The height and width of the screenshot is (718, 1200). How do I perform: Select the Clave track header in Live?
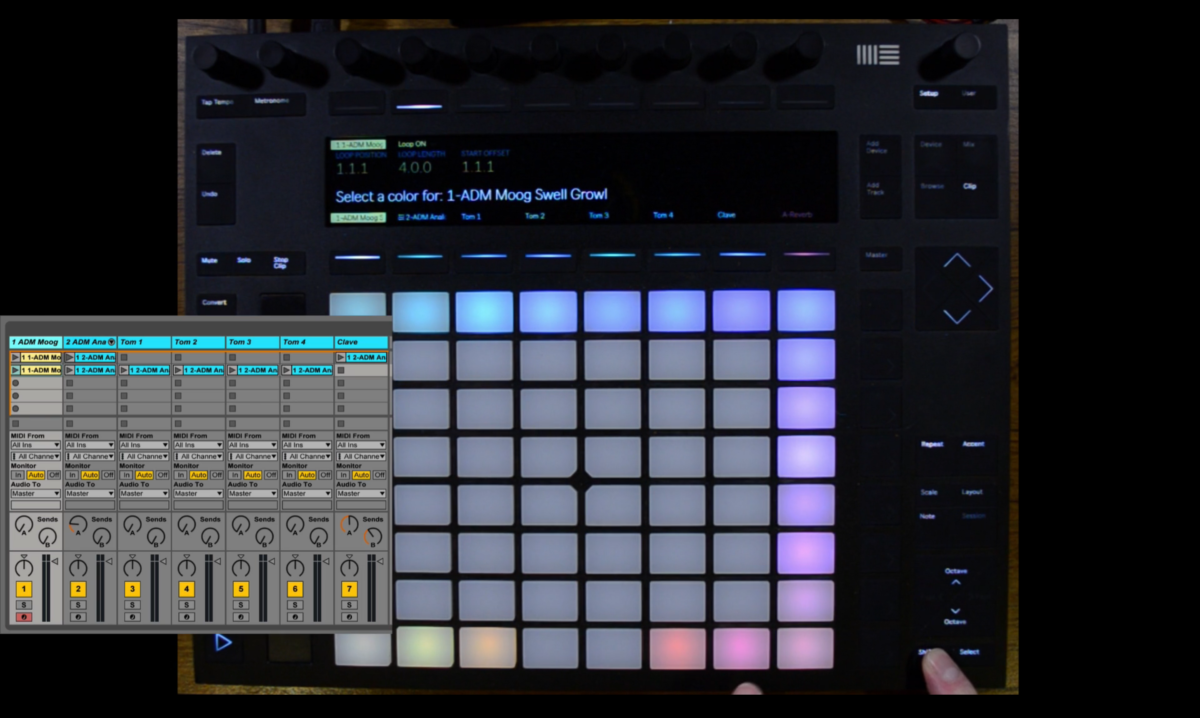[361, 342]
